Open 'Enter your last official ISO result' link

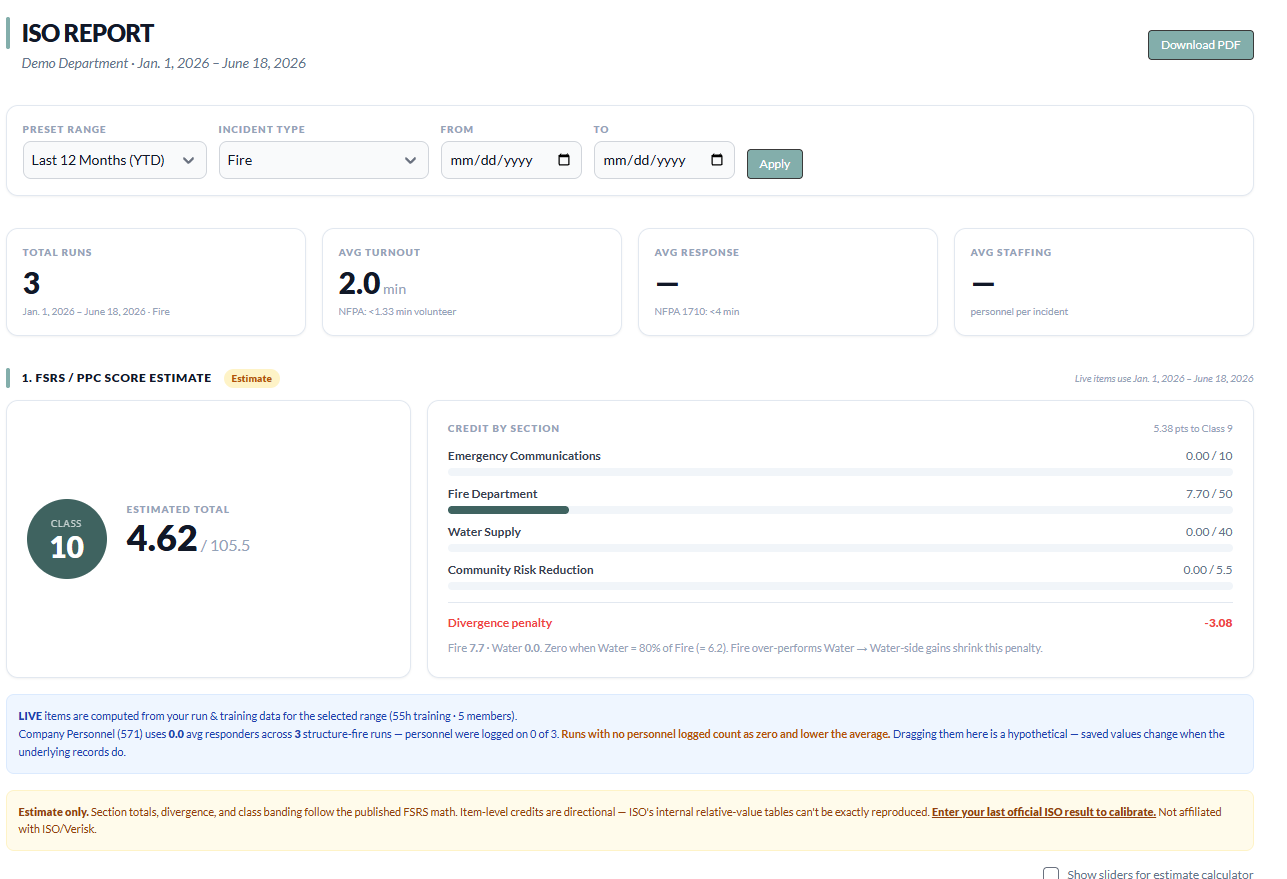click(1043, 812)
